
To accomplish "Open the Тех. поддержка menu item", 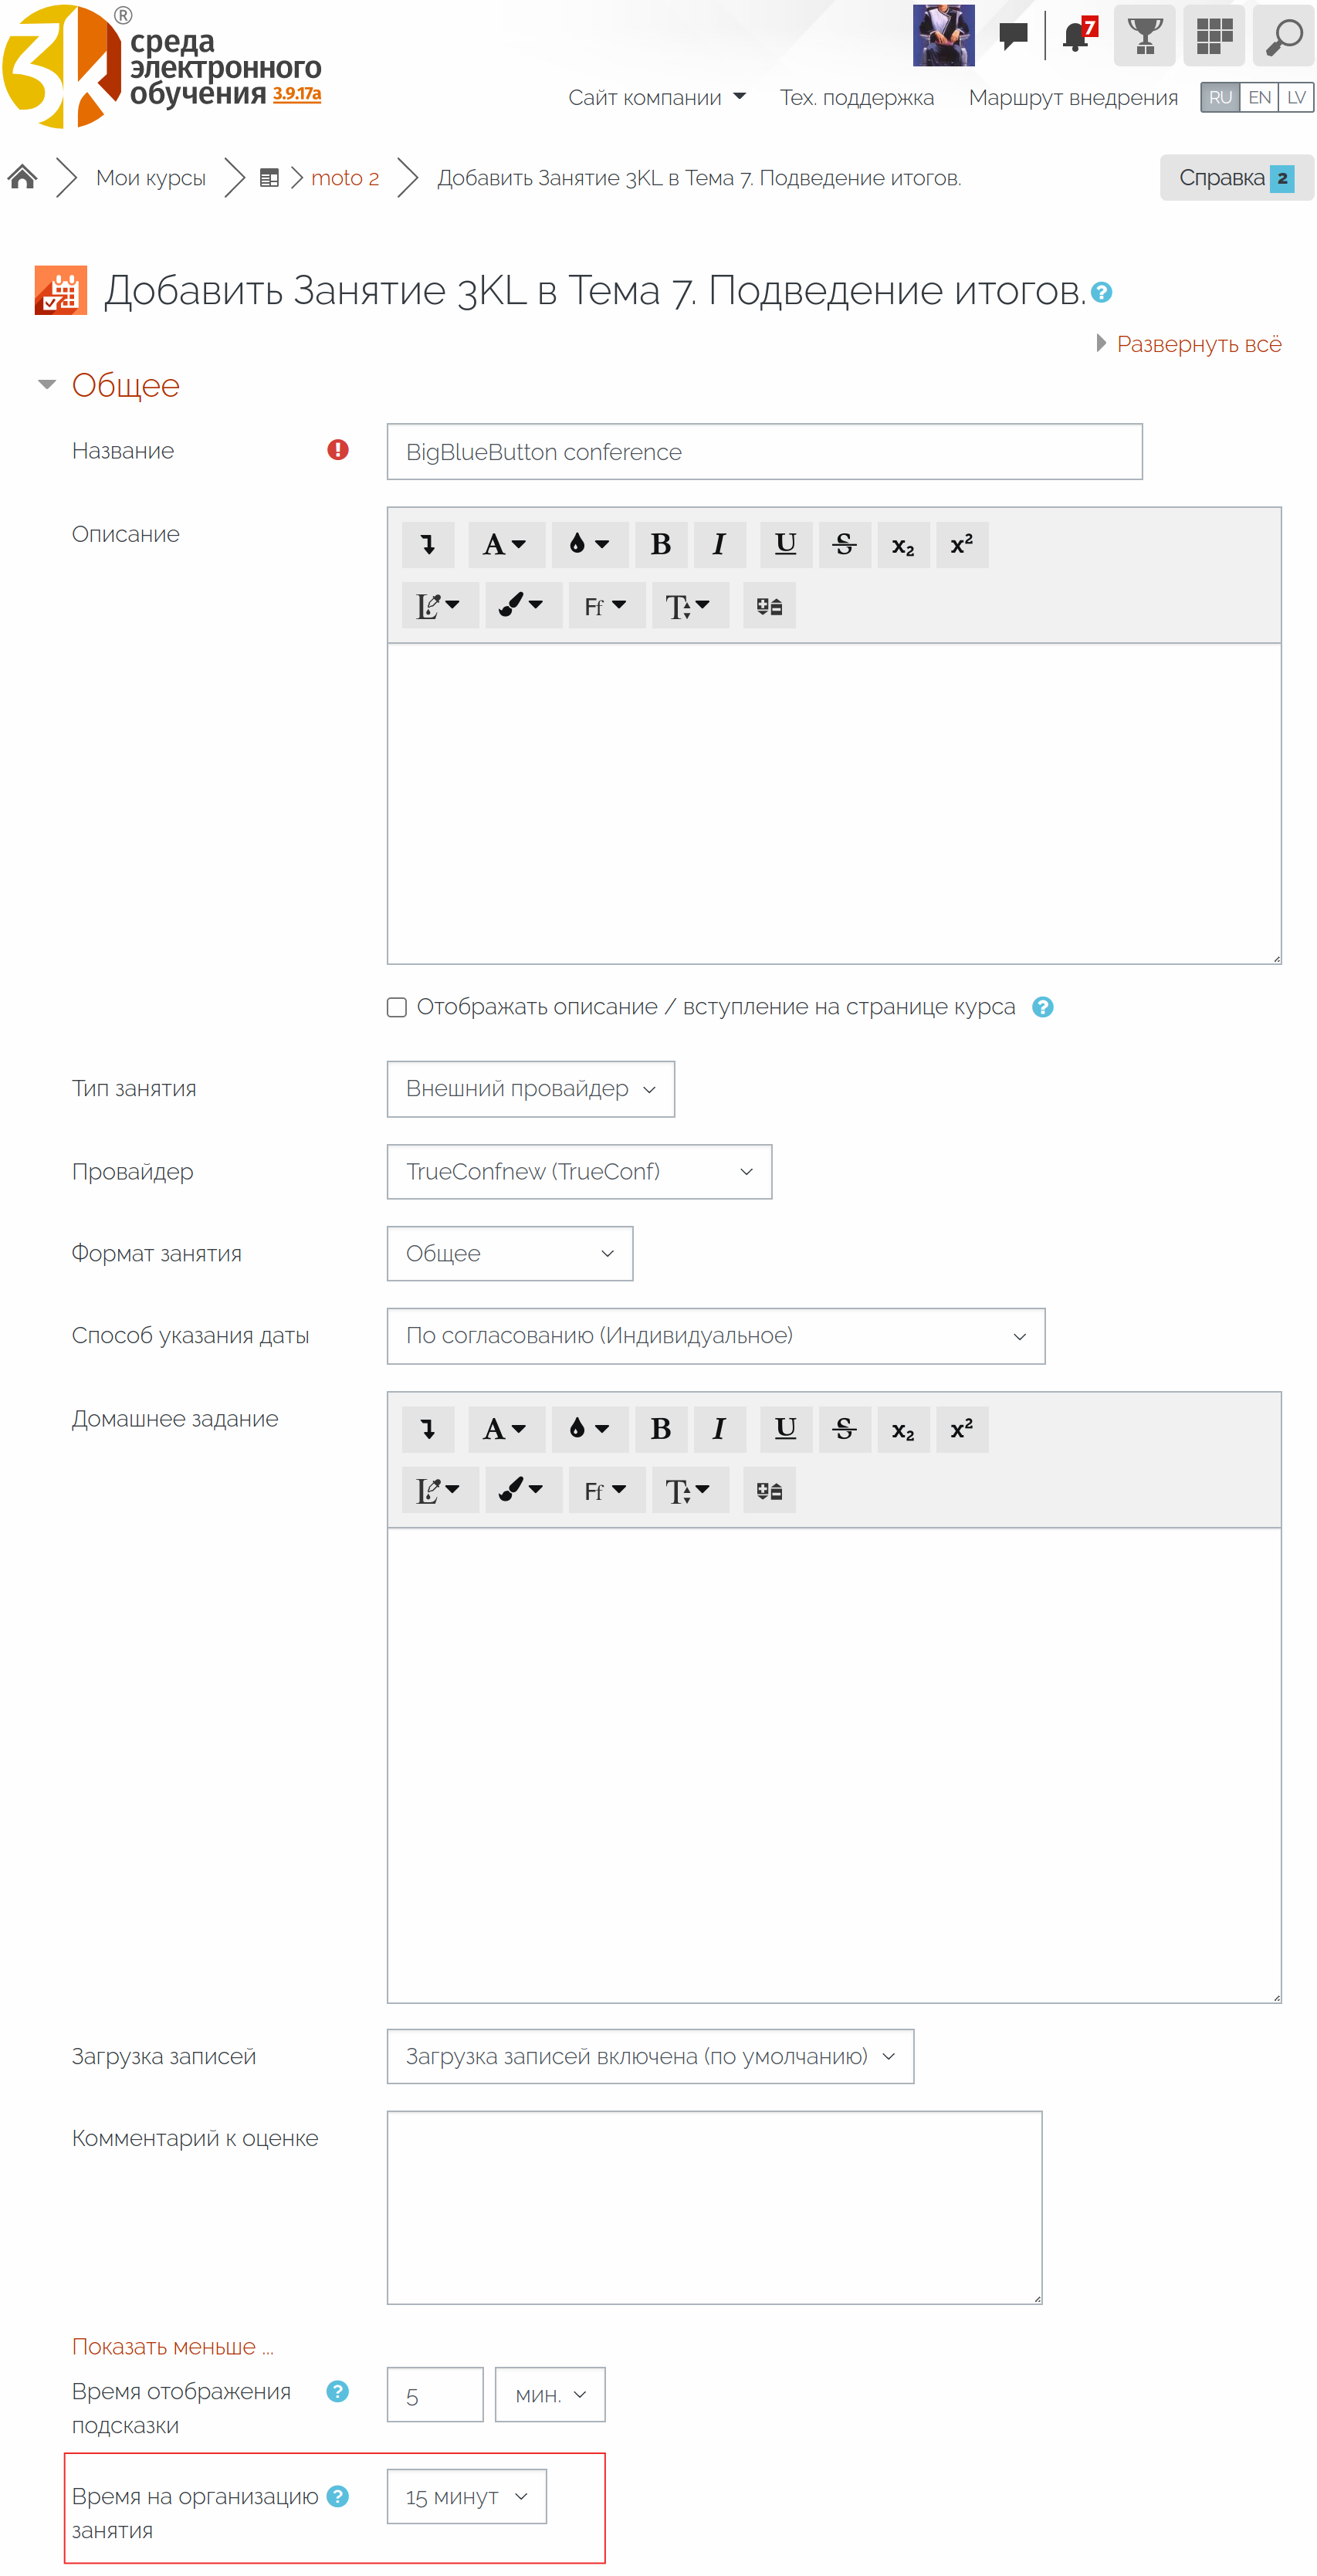I will (x=856, y=97).
